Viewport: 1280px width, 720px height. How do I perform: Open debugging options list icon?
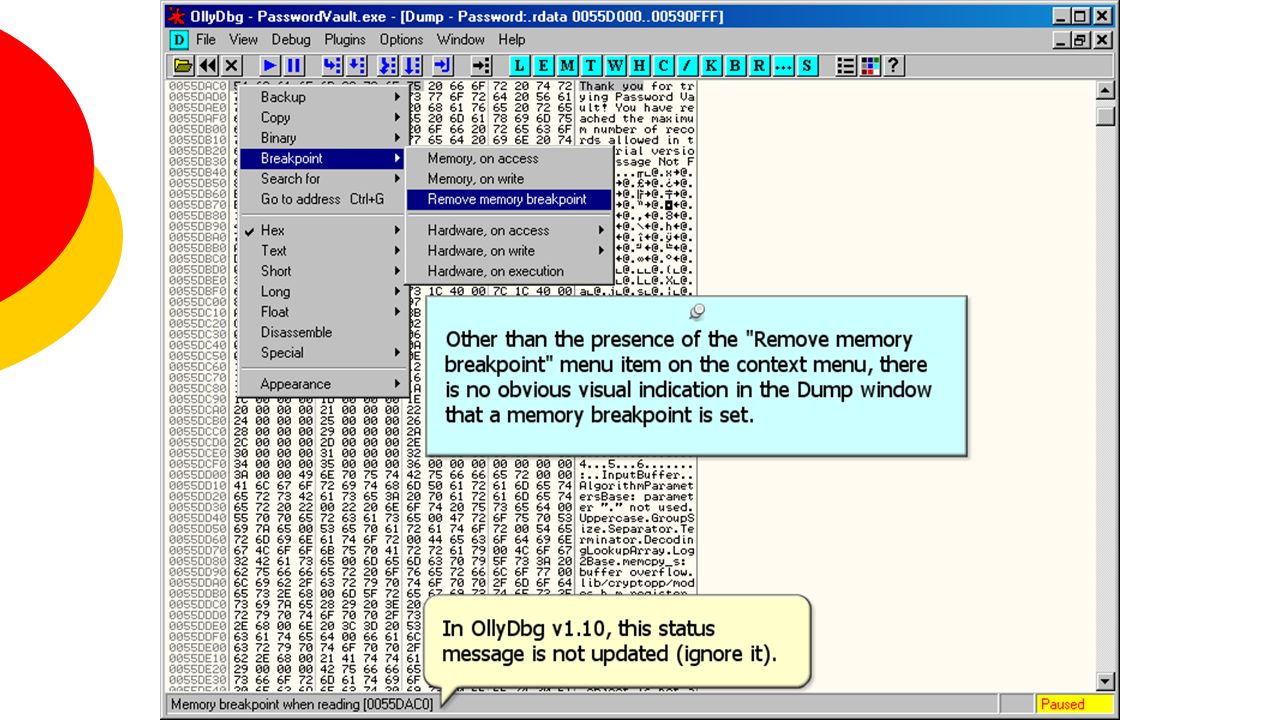846,66
